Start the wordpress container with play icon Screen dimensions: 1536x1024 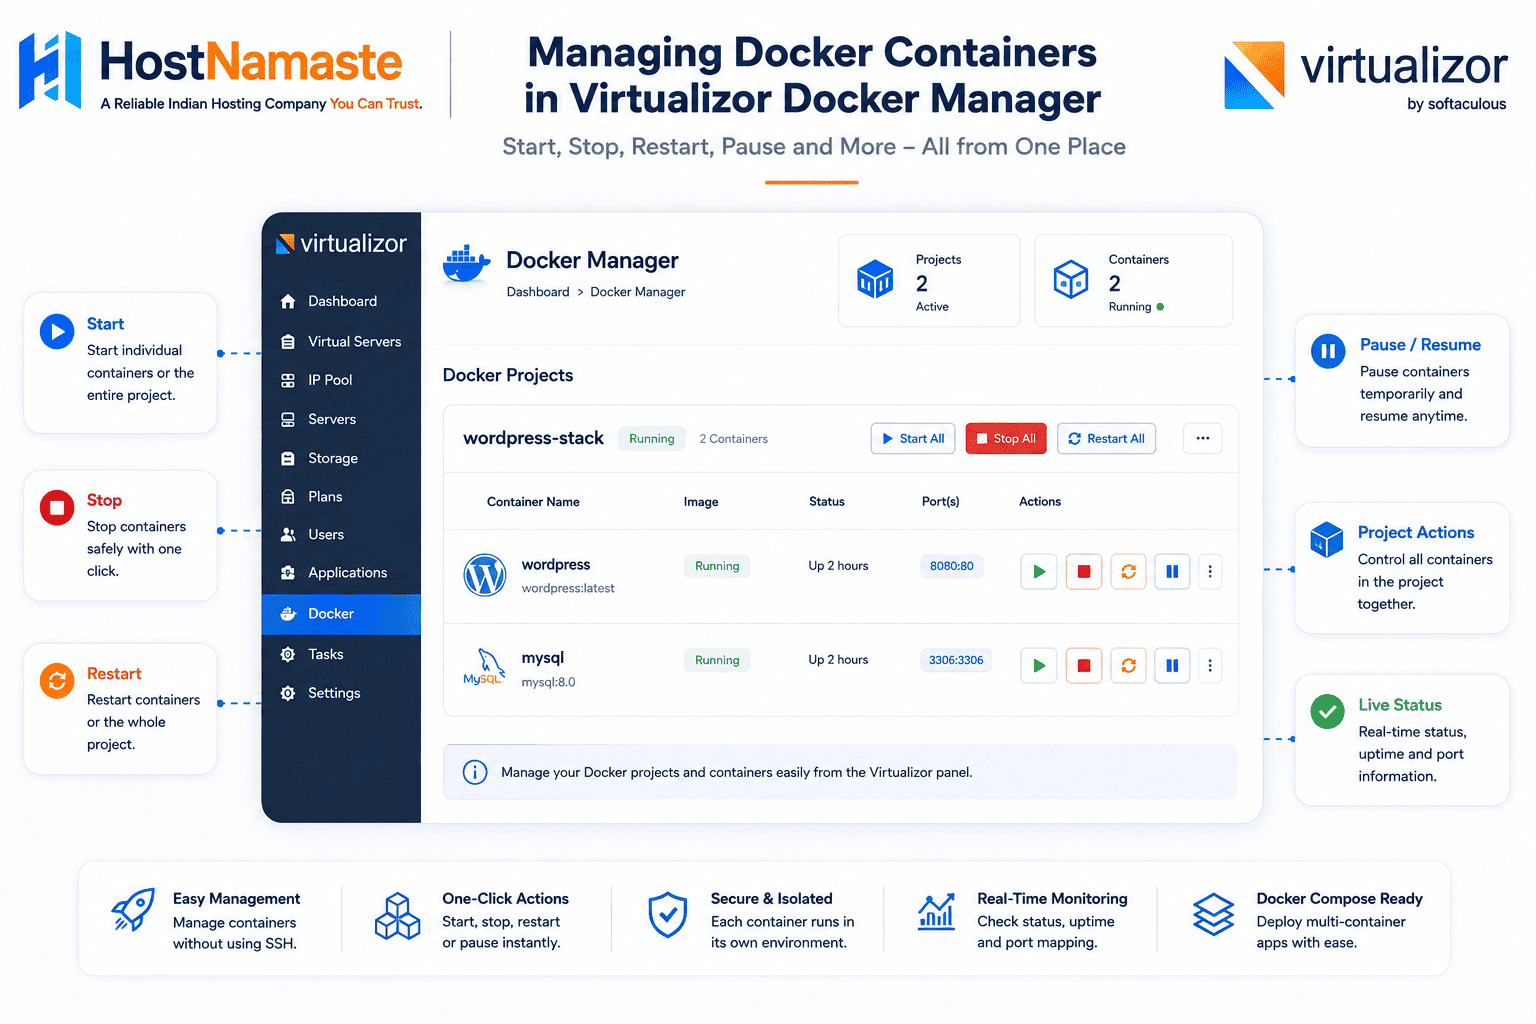pos(1039,572)
